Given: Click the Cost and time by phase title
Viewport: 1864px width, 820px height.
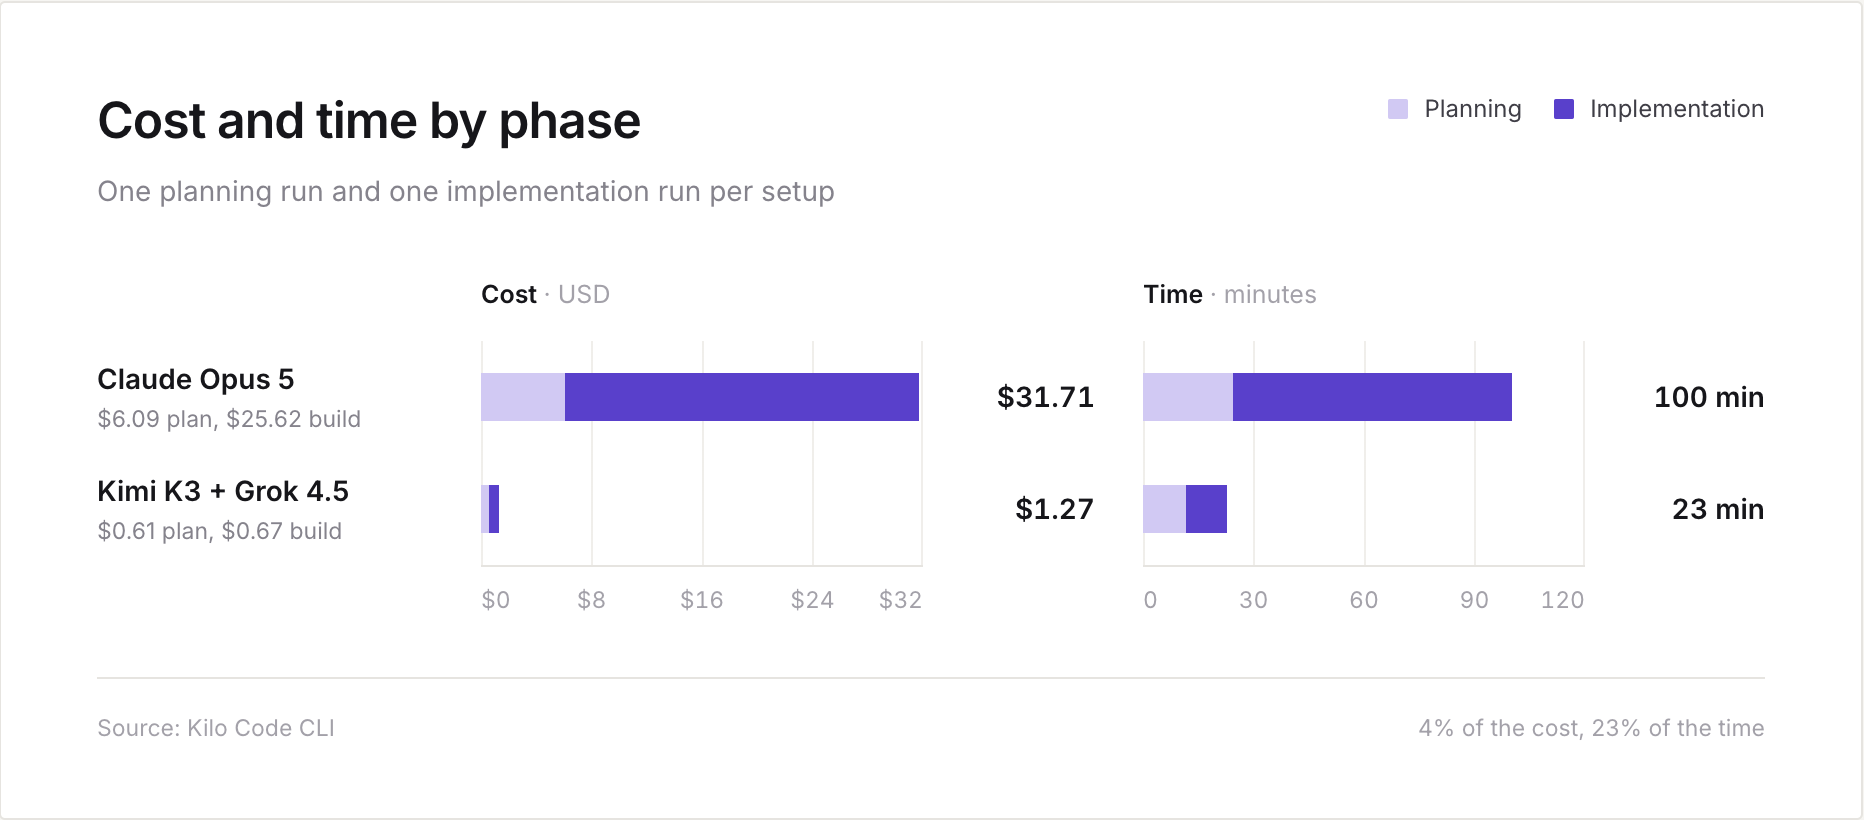Looking at the screenshot, I should click(369, 121).
